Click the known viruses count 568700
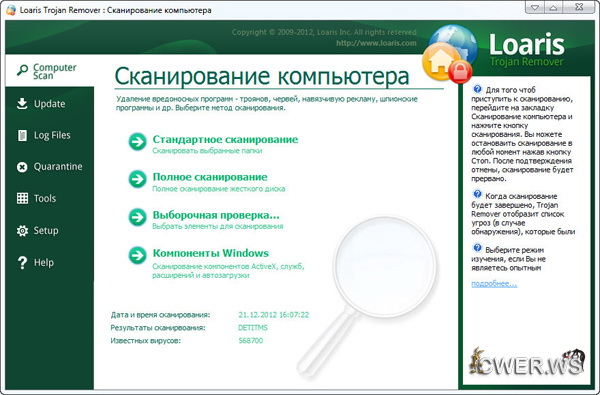The width and height of the screenshot is (600, 395). tap(251, 341)
